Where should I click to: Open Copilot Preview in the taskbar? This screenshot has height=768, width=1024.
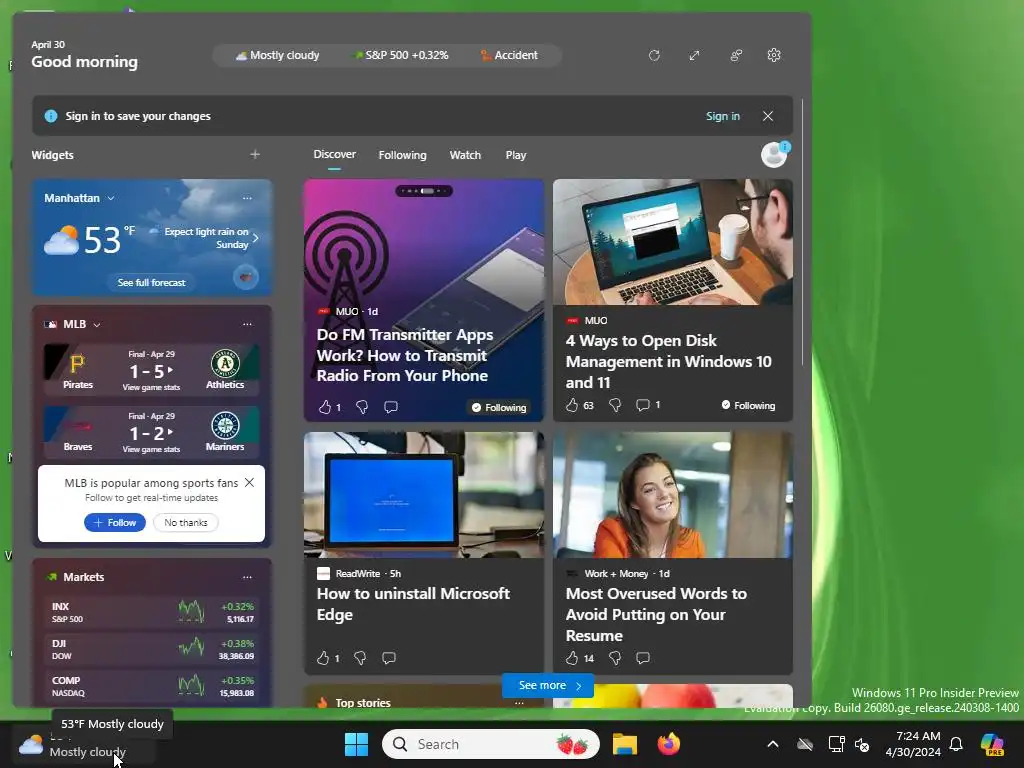tap(993, 744)
